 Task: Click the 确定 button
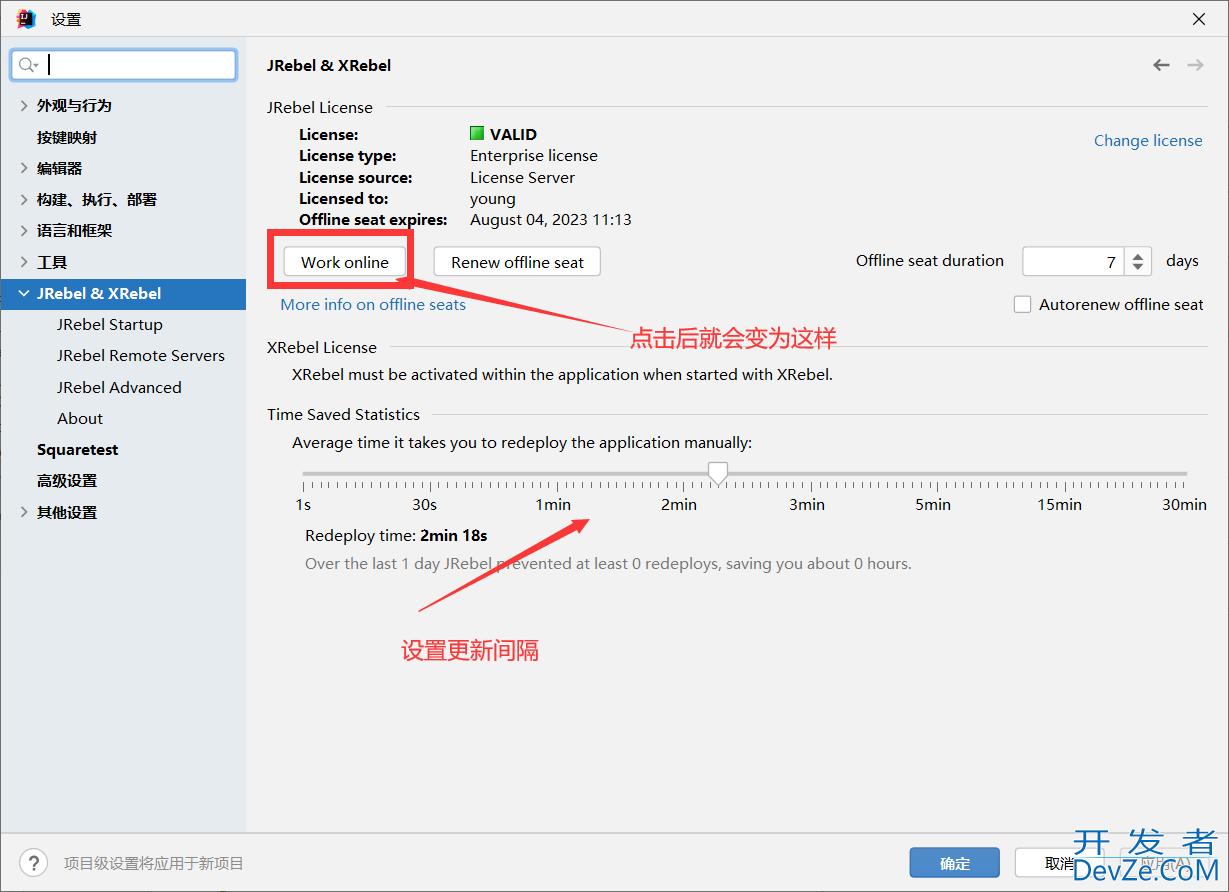point(955,863)
